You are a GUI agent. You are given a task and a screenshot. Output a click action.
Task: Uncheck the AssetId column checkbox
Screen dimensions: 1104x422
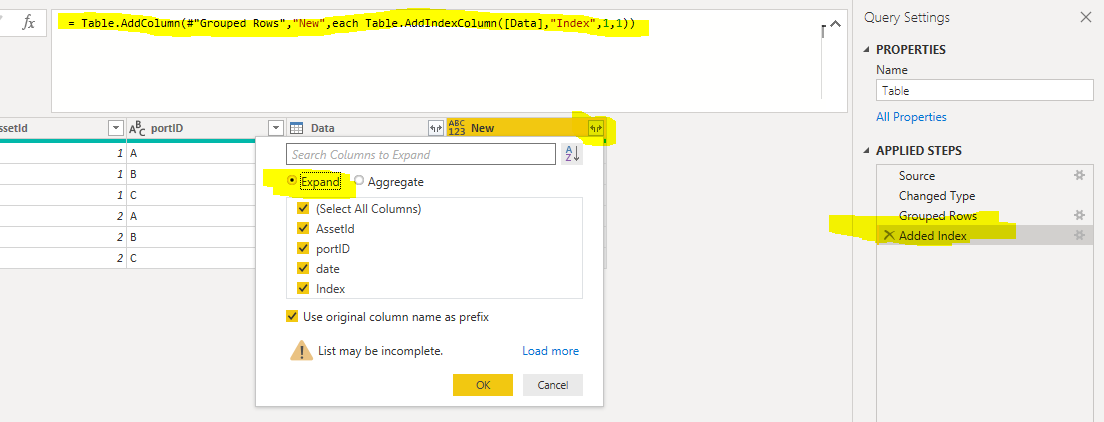tap(303, 228)
